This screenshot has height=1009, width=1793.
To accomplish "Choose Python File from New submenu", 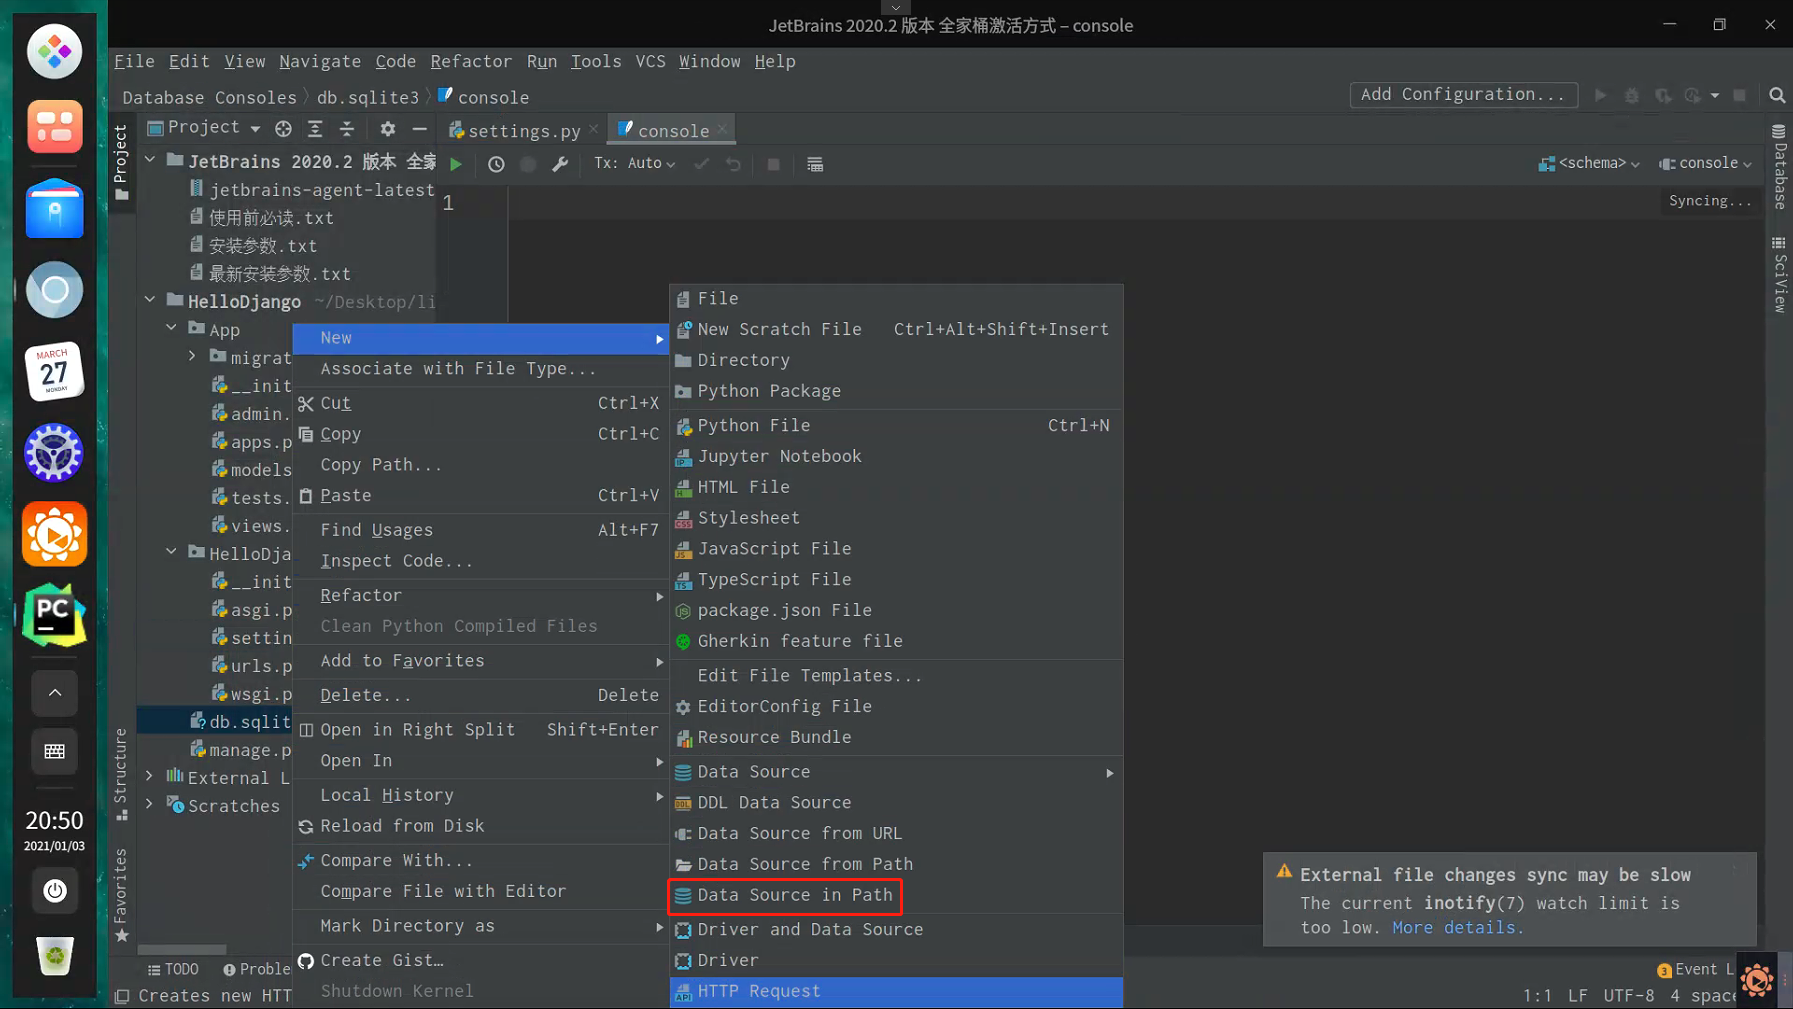I will (896, 426).
